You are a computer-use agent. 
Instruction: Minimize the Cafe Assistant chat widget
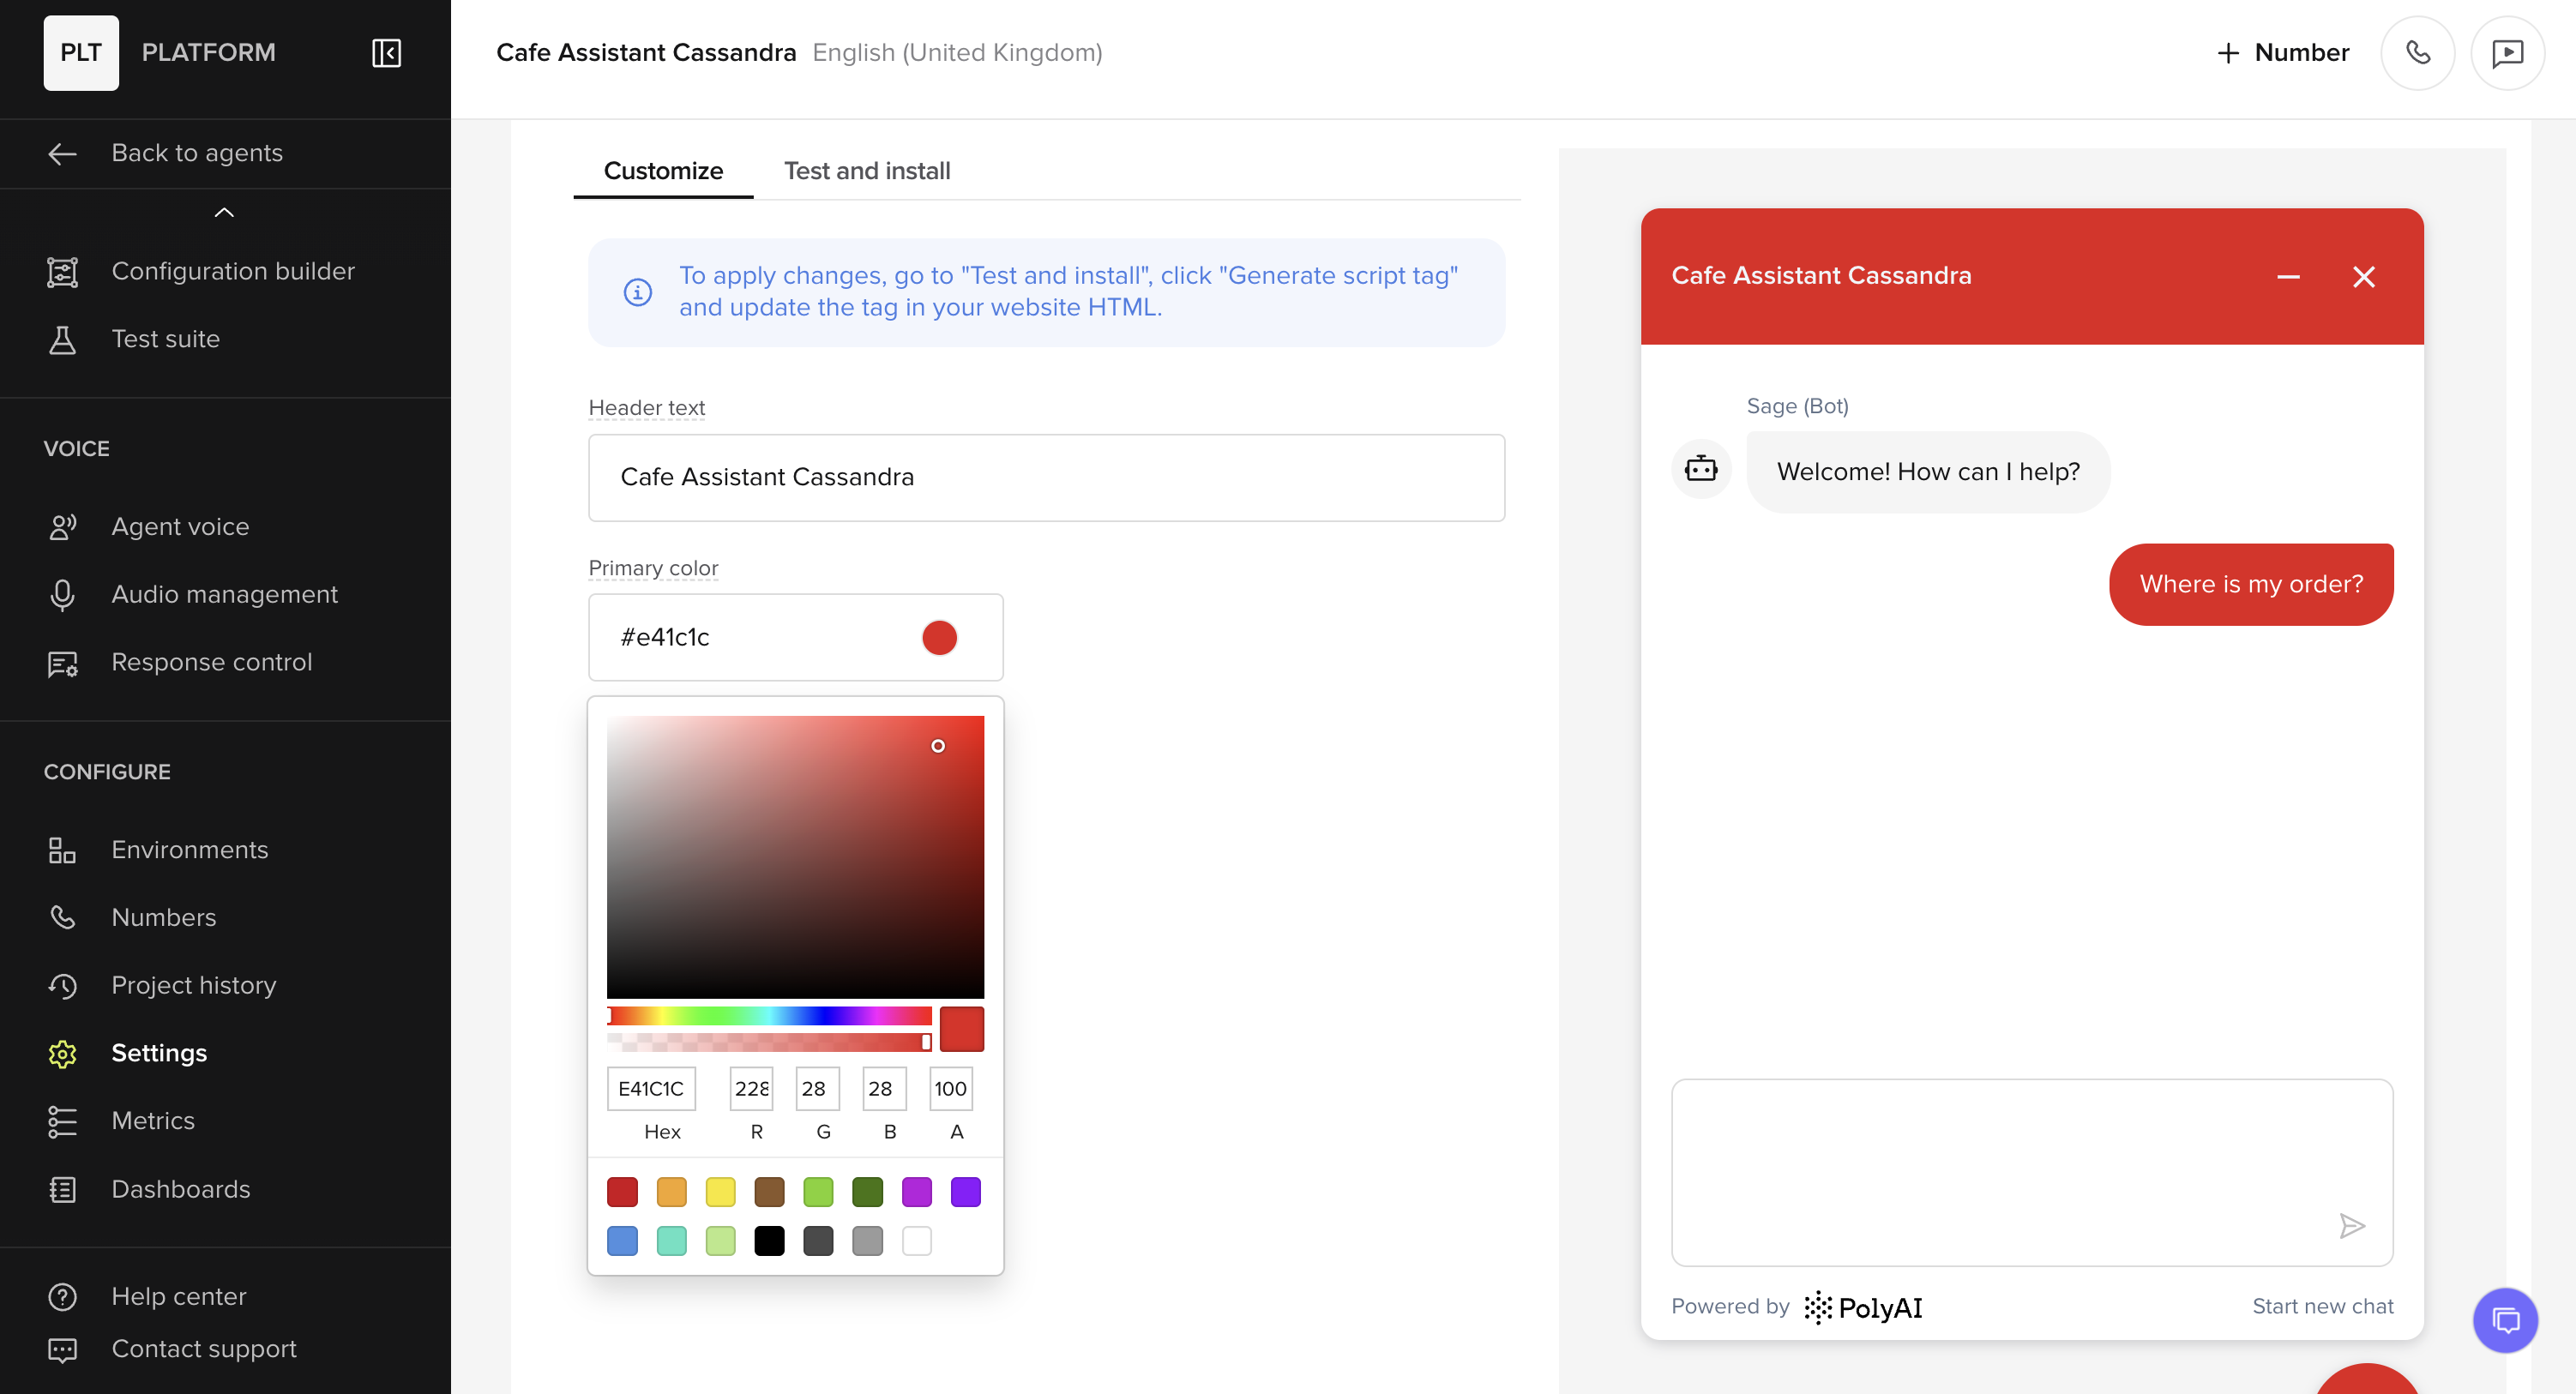(x=2288, y=277)
